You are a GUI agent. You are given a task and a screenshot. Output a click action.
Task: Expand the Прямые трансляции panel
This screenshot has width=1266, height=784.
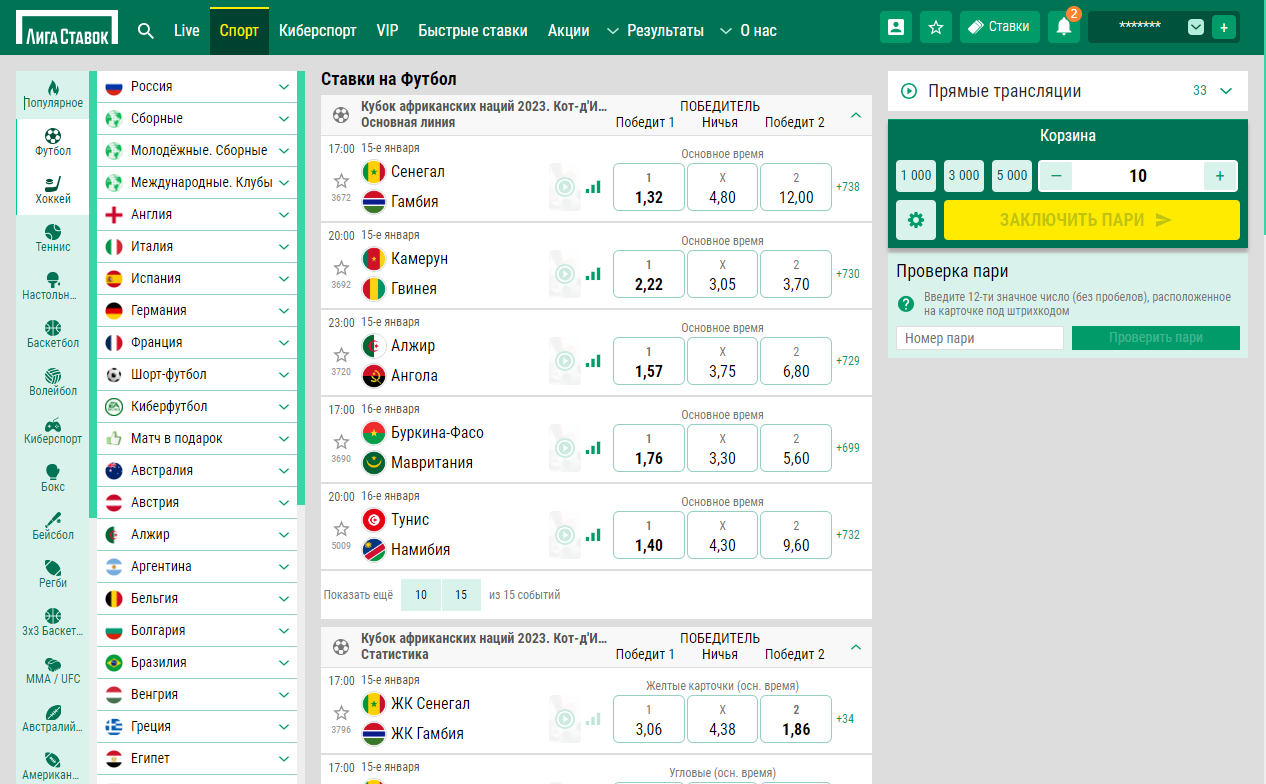(x=1226, y=91)
